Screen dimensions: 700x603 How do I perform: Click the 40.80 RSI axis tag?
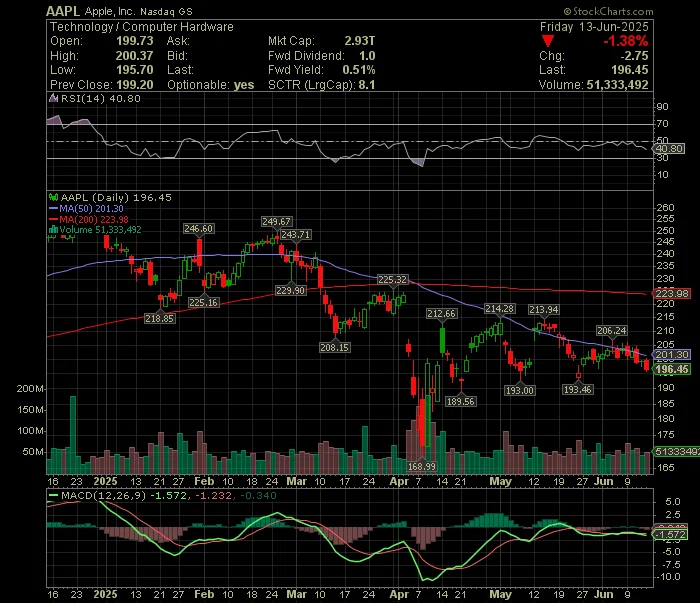pos(668,149)
